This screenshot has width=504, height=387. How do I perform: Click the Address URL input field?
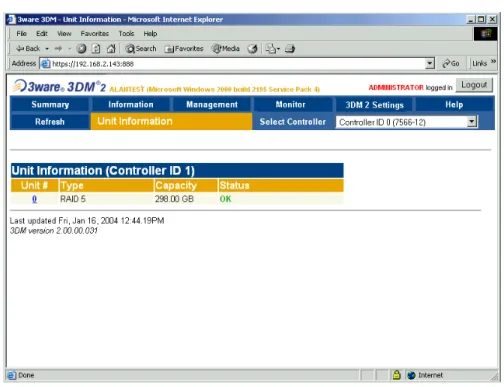[237, 64]
